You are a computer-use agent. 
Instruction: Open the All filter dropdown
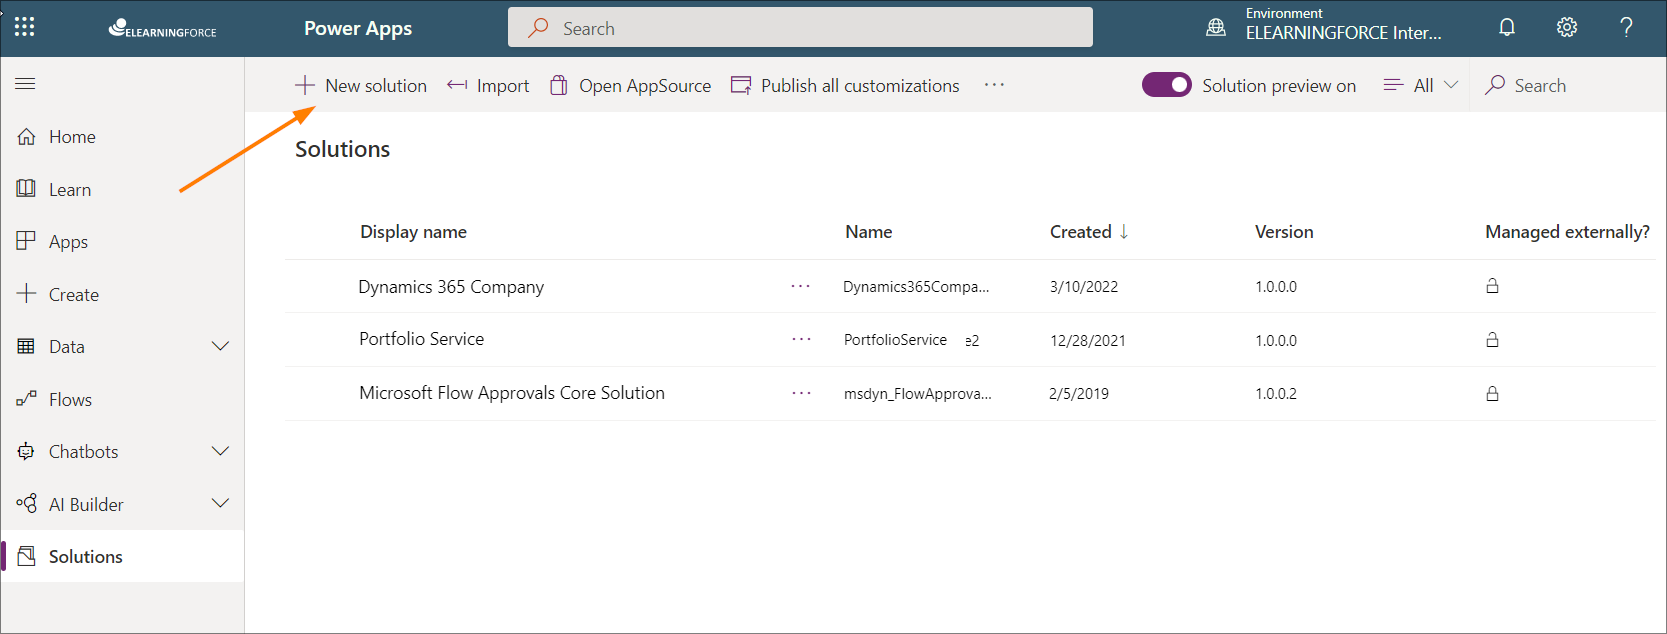[x=1421, y=86]
